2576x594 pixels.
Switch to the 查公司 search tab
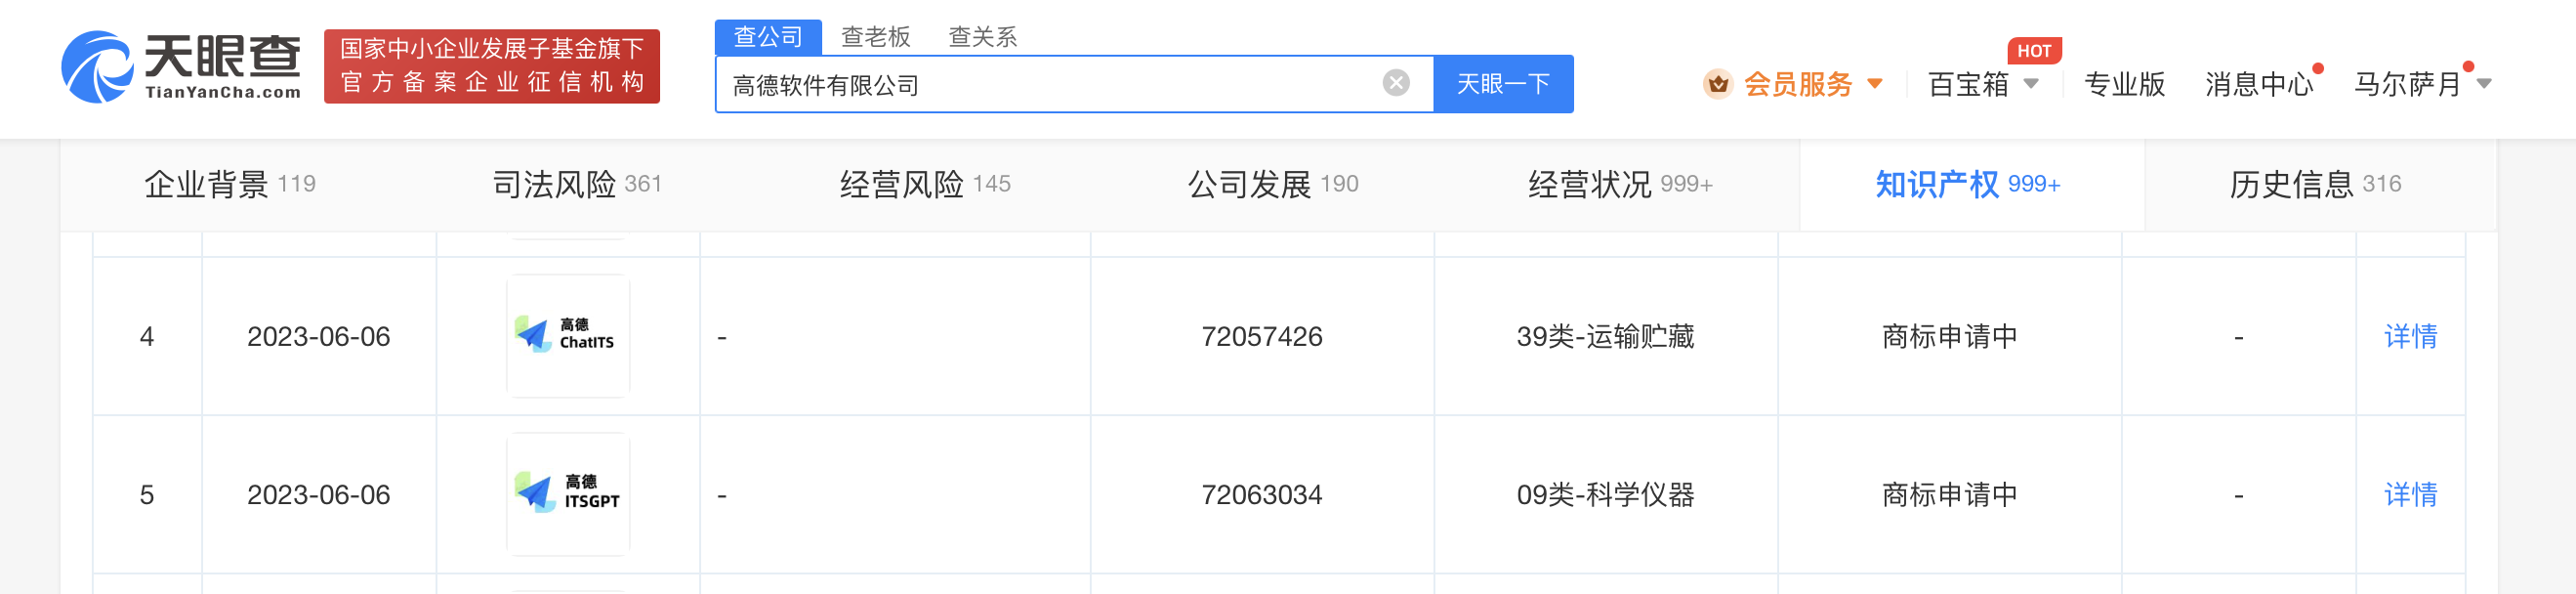768,37
